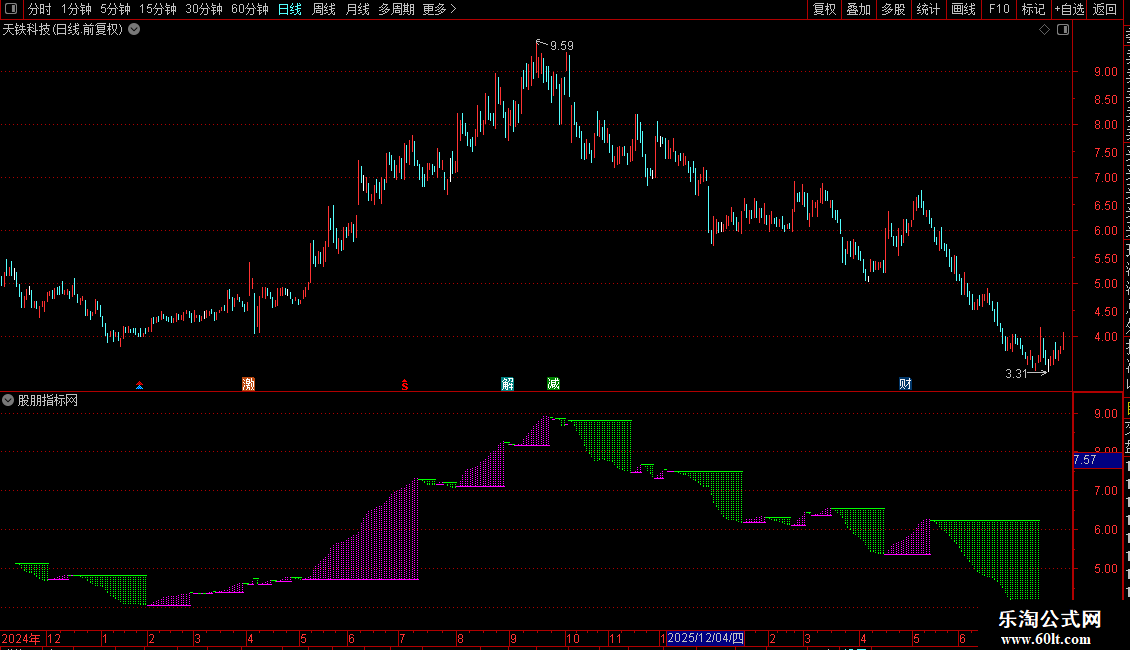
Task: Add stock with +自选 button
Action: (x=1069, y=9)
